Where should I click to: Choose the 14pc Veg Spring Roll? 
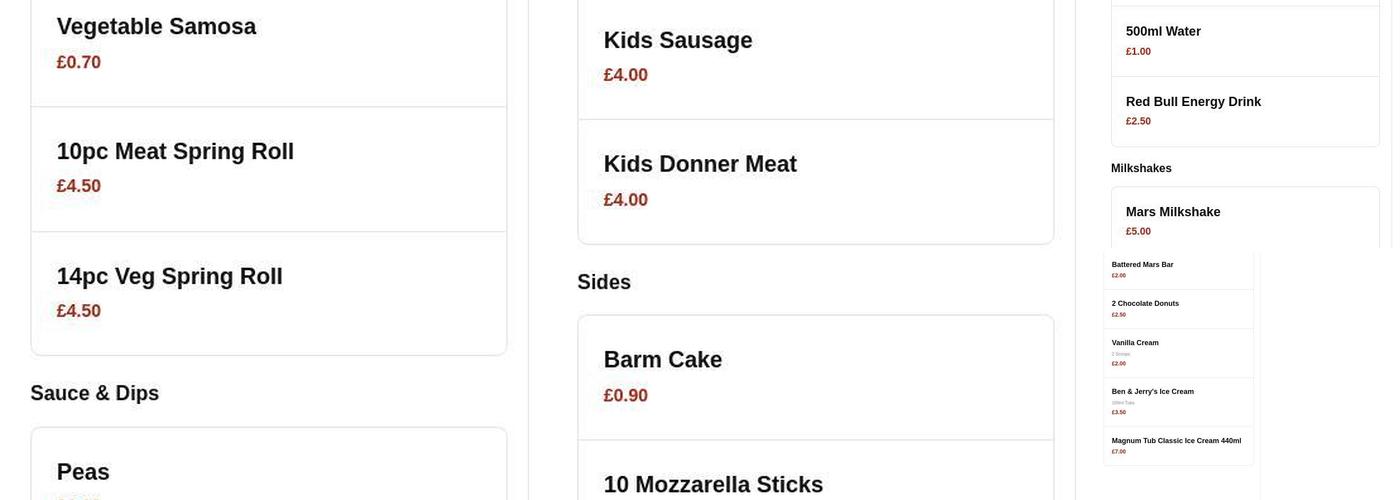coord(268,293)
